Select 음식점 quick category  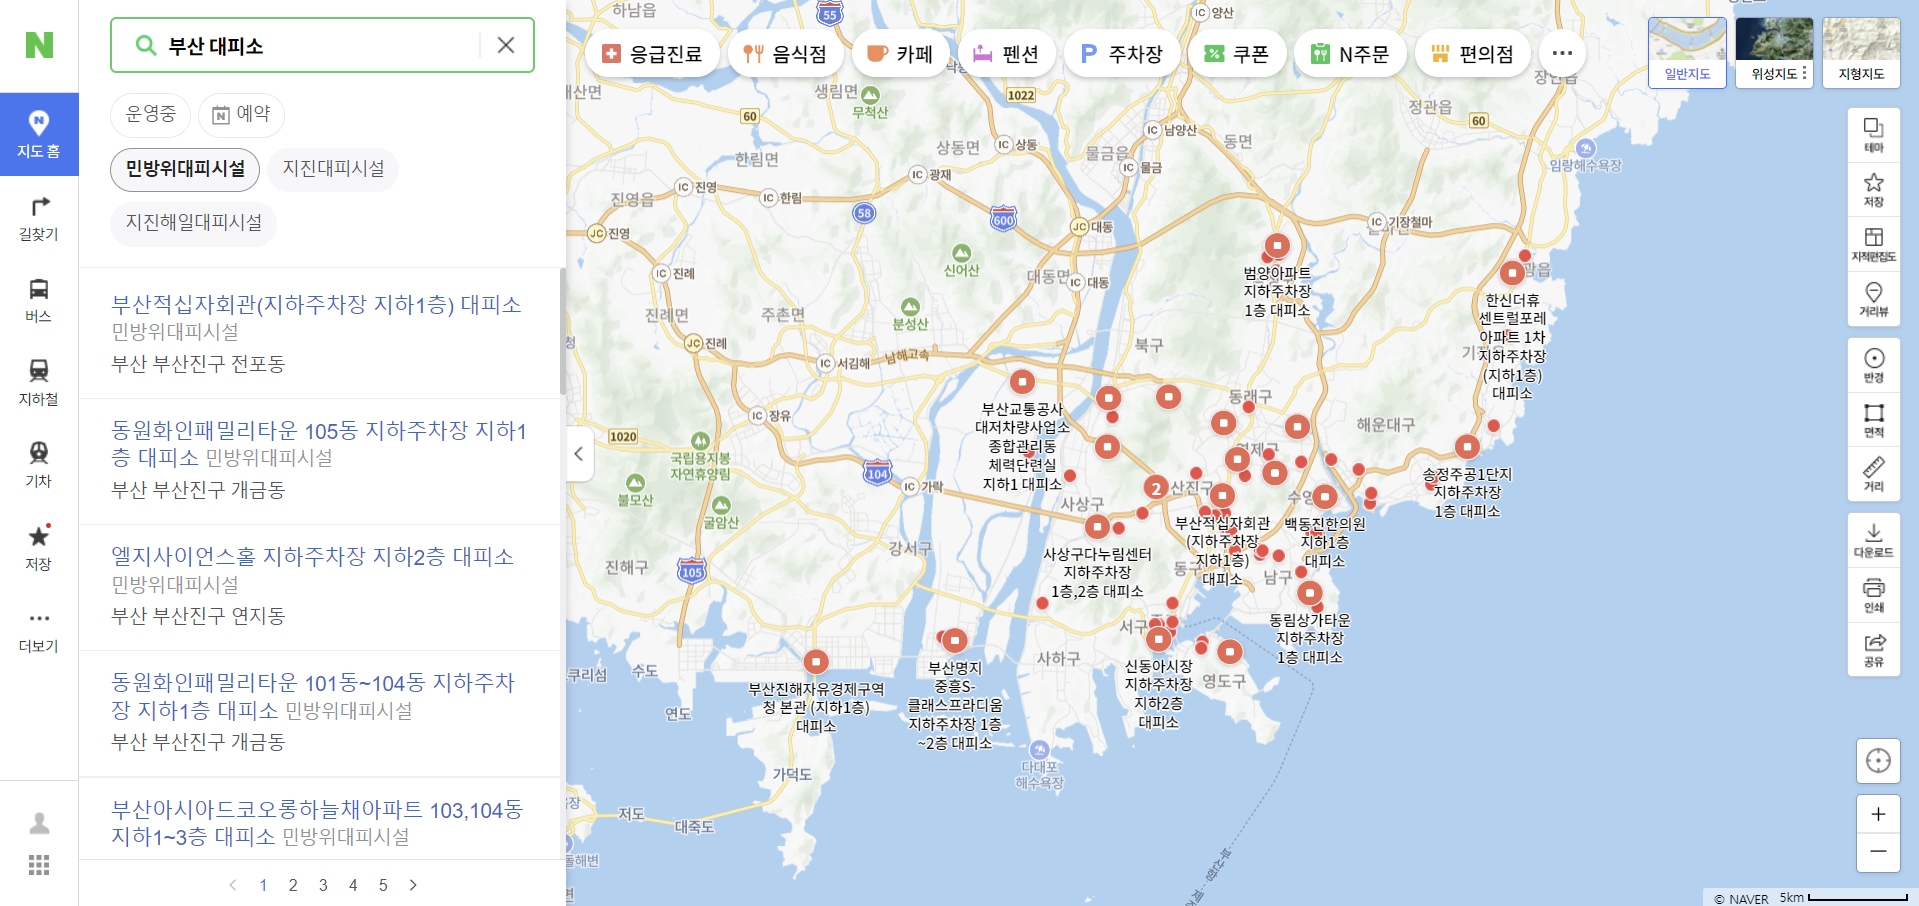tap(785, 54)
